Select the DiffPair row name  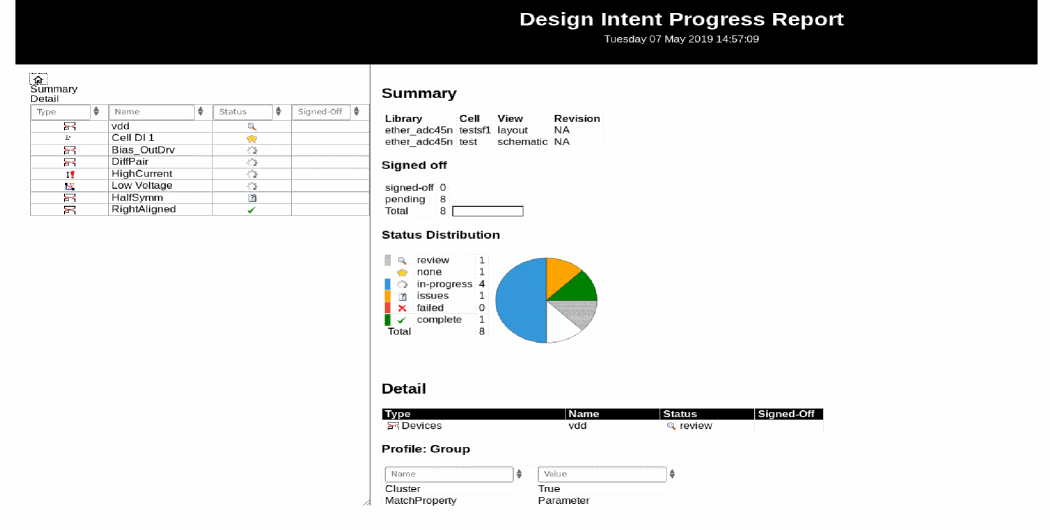pos(130,162)
